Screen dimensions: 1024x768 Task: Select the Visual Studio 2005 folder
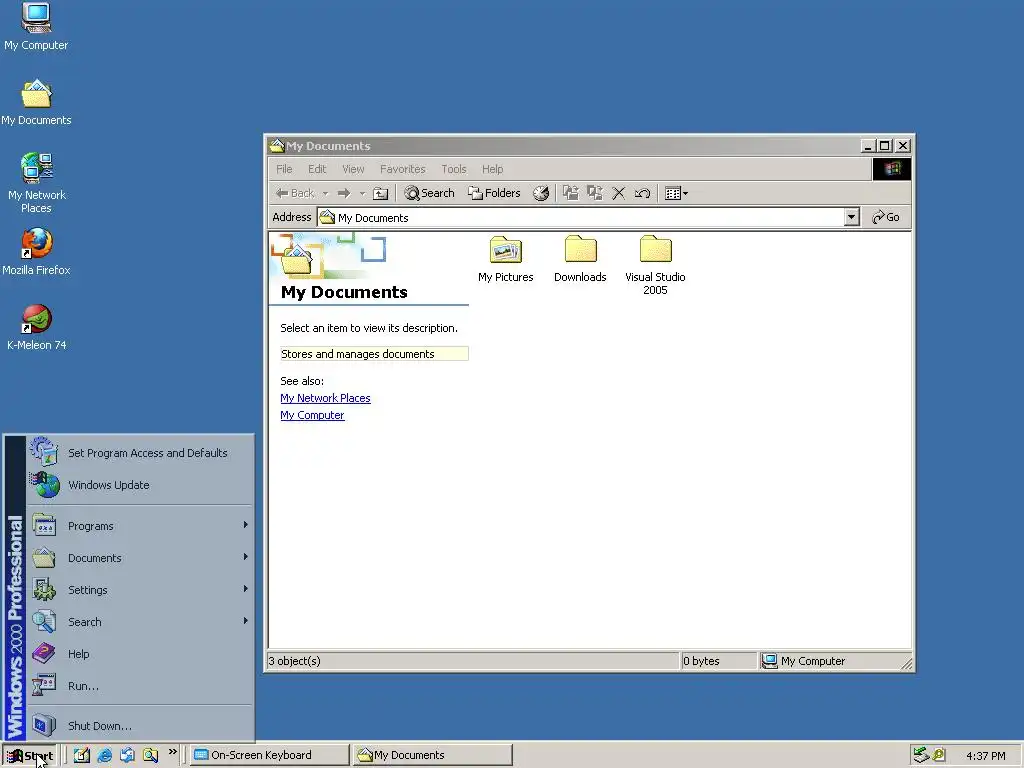tap(655, 265)
